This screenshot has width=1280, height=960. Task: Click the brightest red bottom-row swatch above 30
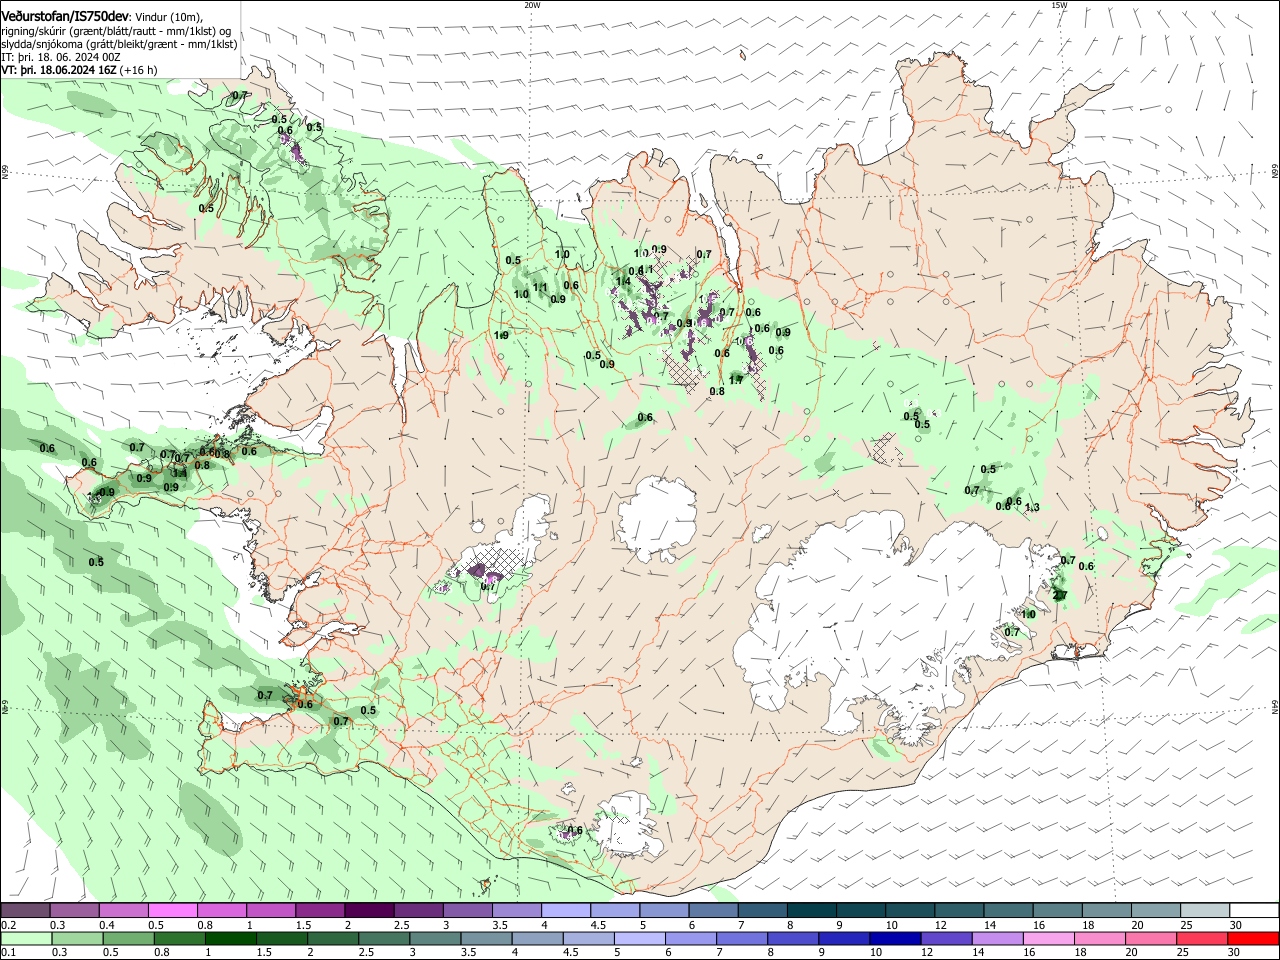[1253, 939]
